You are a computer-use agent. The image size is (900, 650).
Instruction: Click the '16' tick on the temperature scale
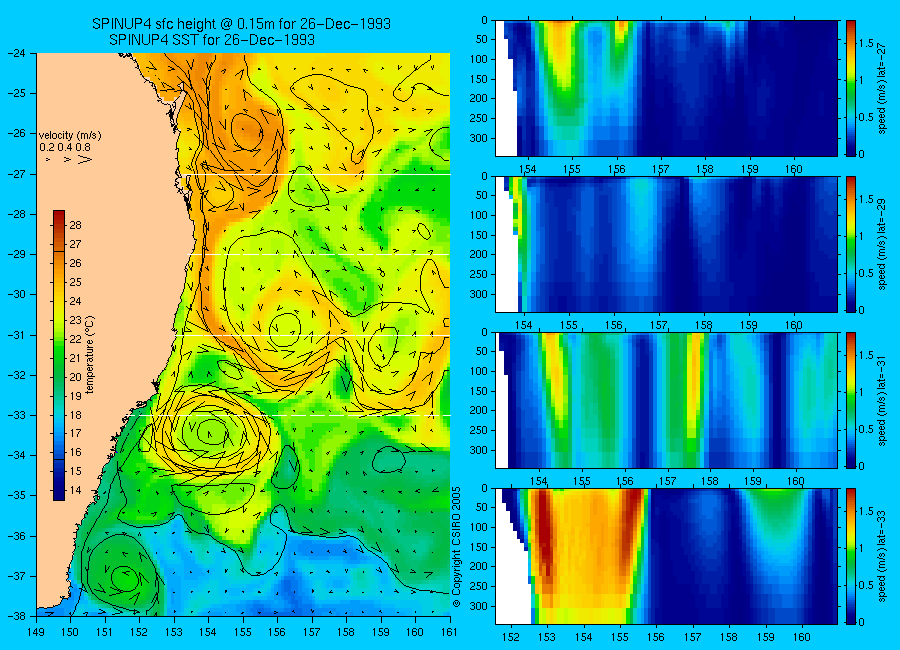(76, 452)
